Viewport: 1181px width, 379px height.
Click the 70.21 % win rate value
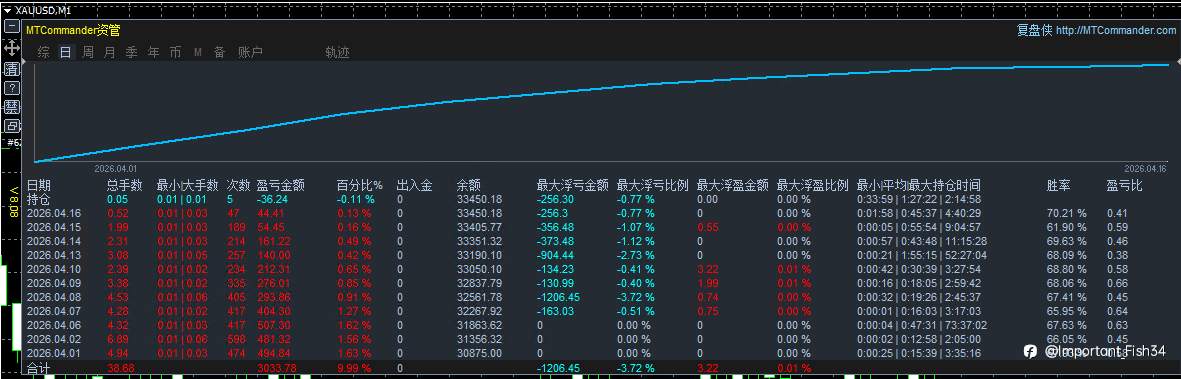coord(1067,213)
